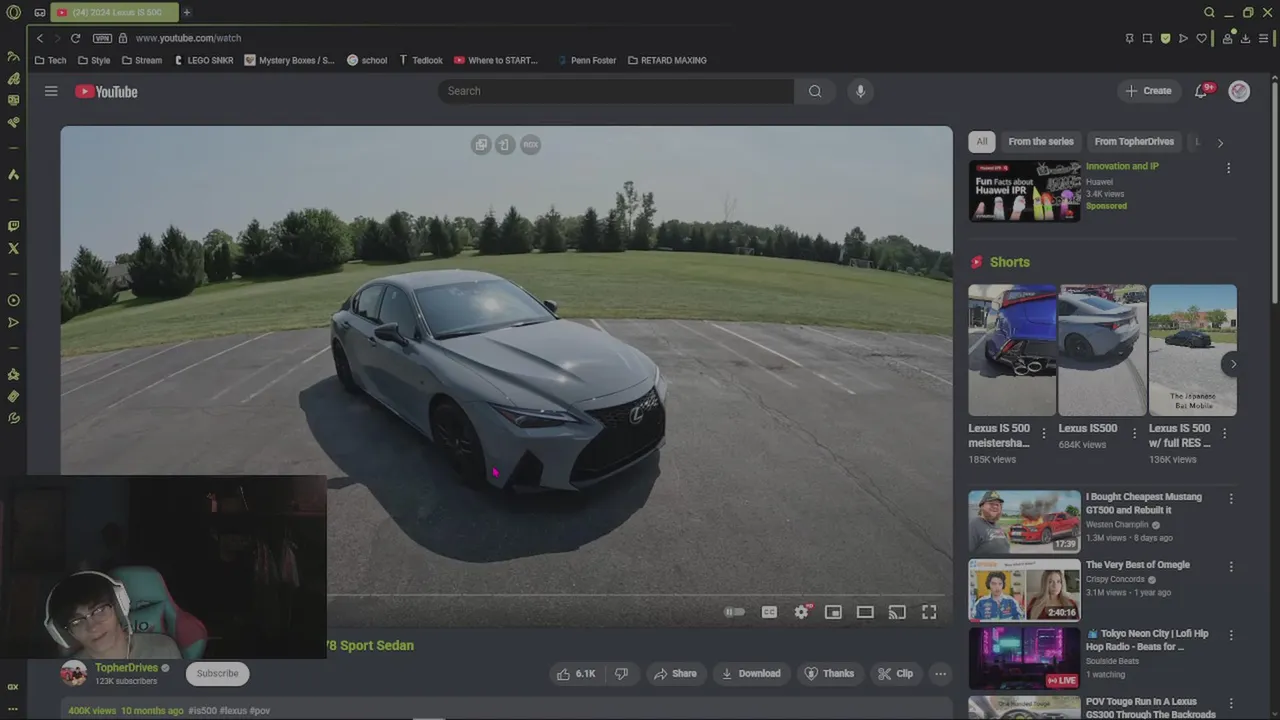Click the YouTube search magnifier button
The image size is (1280, 720).
(x=815, y=91)
